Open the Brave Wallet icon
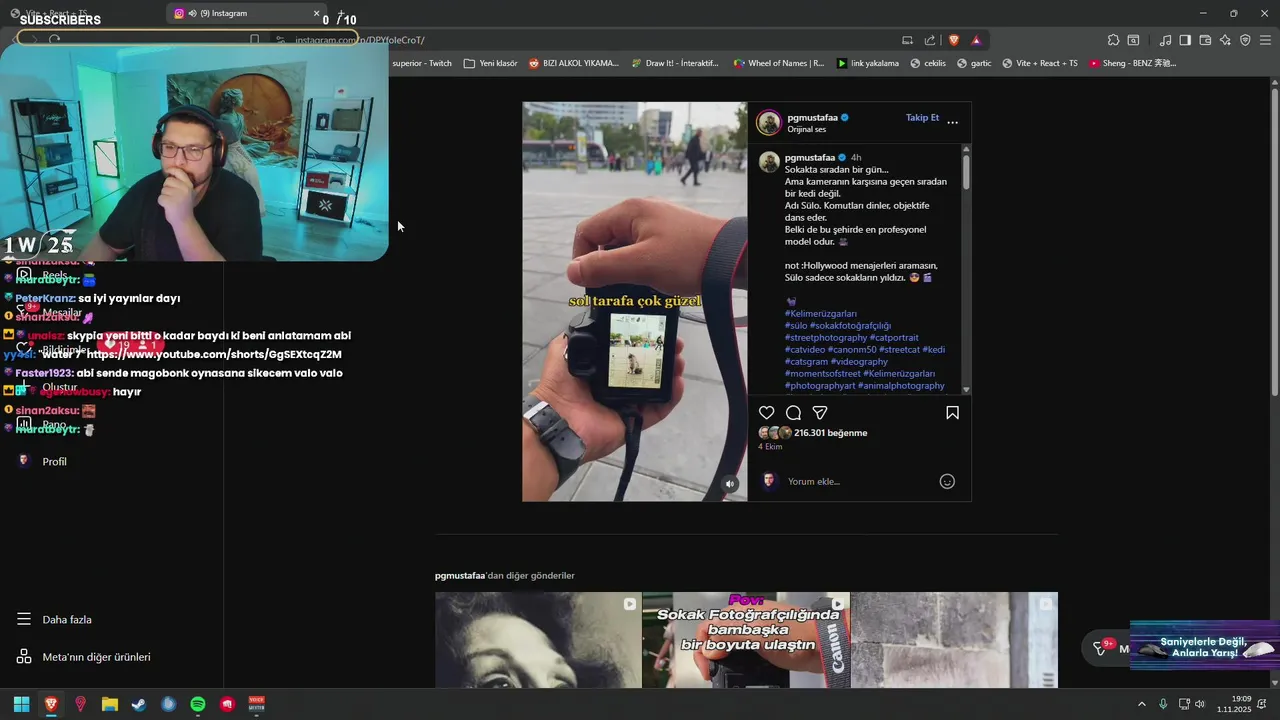This screenshot has width=1280, height=720. click(1205, 40)
